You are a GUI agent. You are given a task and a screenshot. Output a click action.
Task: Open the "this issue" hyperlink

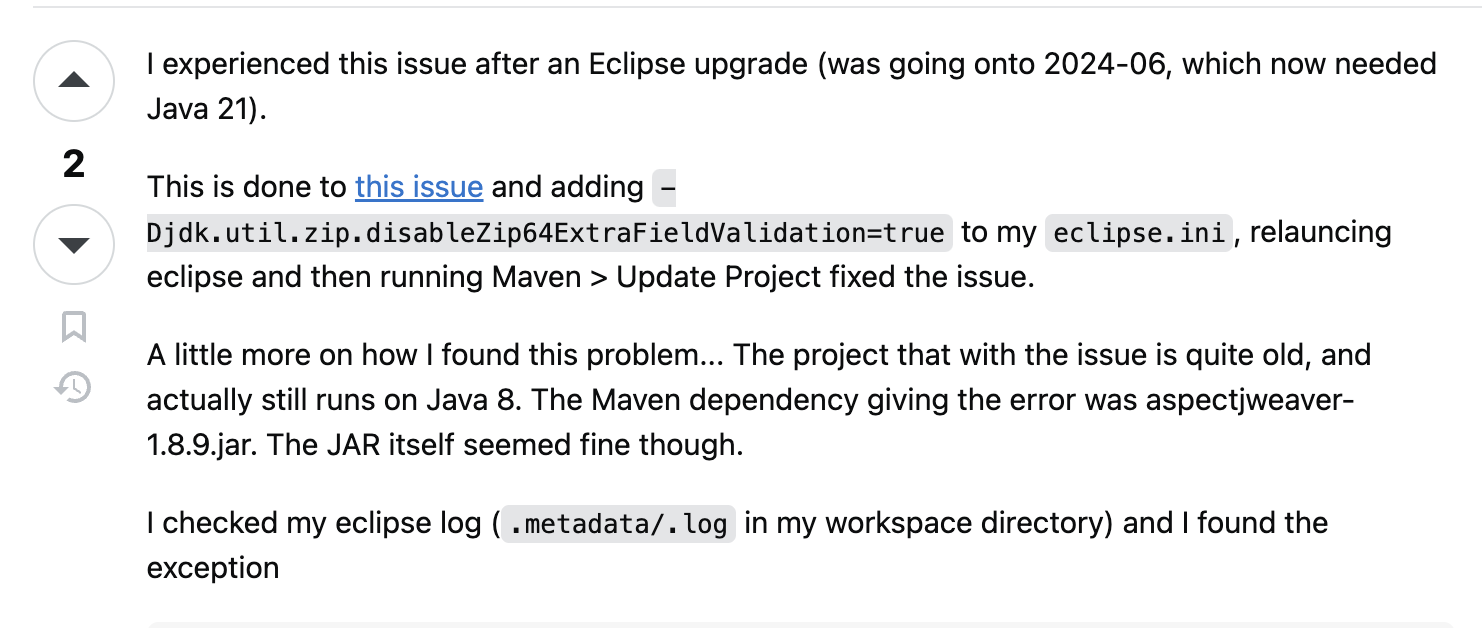coord(419,187)
